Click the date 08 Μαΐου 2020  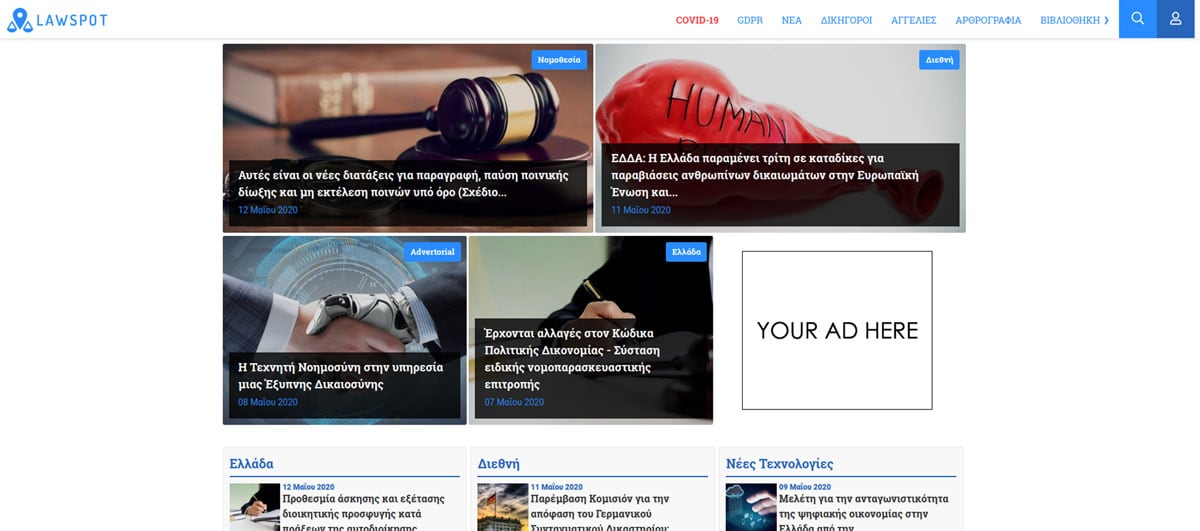268,403
